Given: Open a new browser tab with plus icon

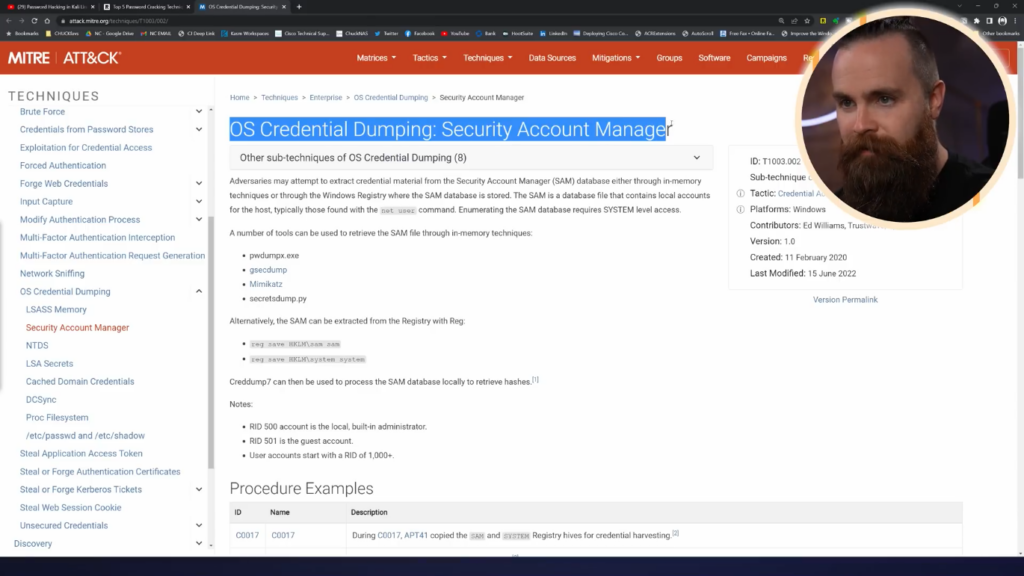Looking at the screenshot, I should pyautogui.click(x=299, y=7).
